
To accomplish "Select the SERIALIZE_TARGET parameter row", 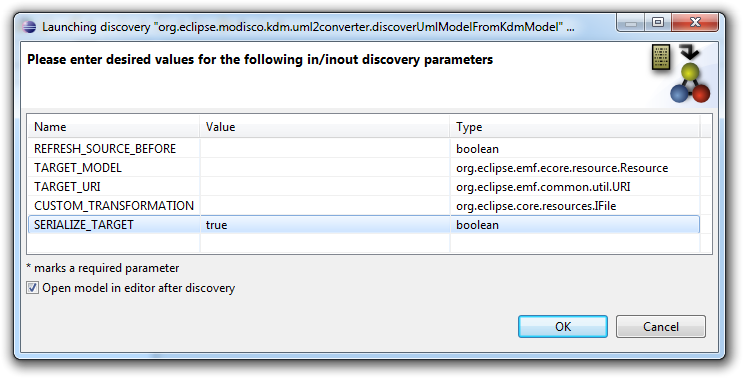I will [363, 224].
